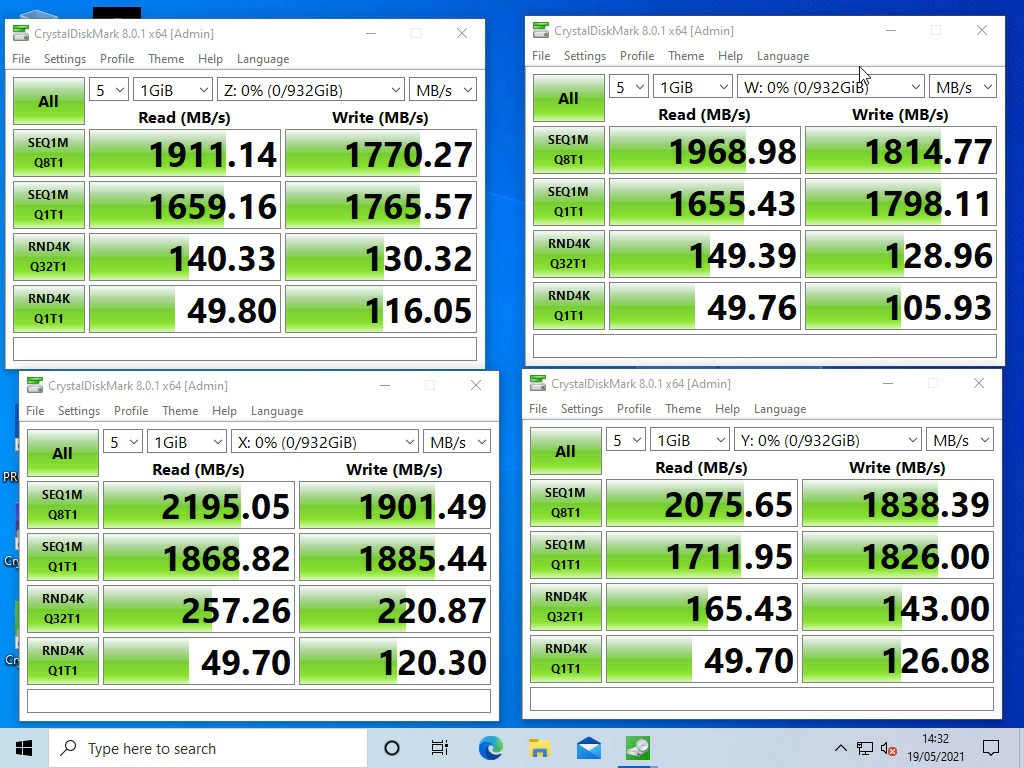Click the muted volume tray icon
1024x768 pixels.
point(888,748)
